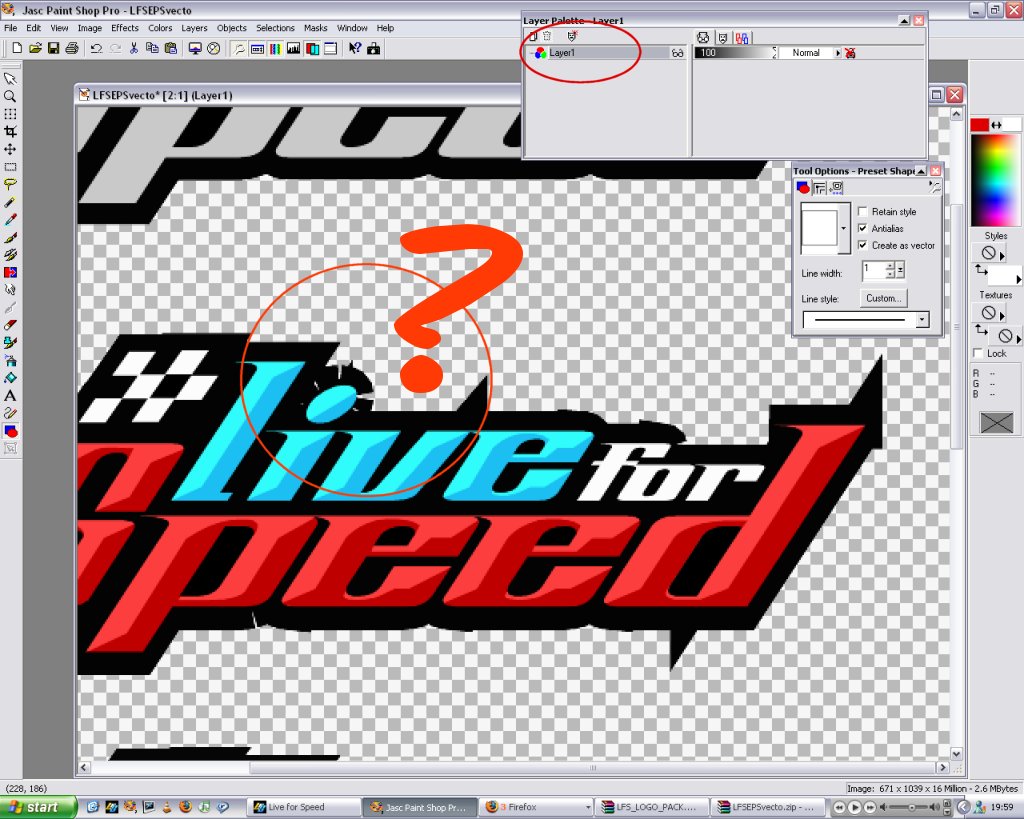Screen dimensions: 1024x819
Task: Select the Freehand lasso tool
Action: tap(10, 185)
